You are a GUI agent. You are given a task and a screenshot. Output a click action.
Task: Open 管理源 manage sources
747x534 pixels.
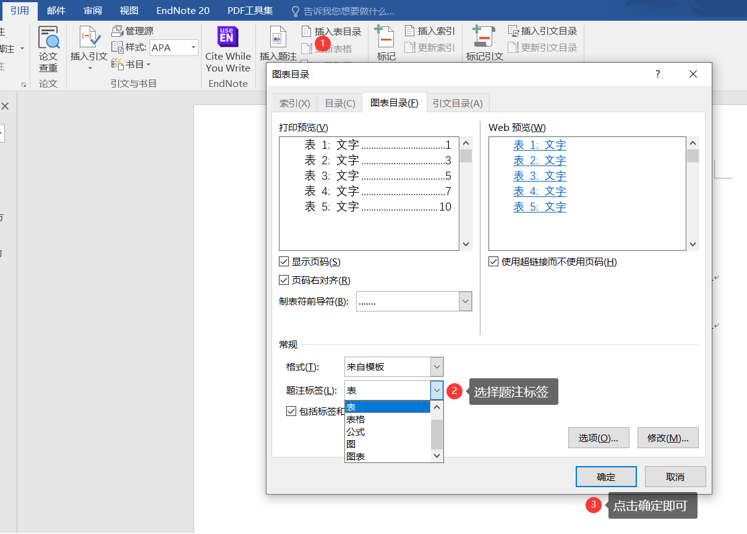132,31
